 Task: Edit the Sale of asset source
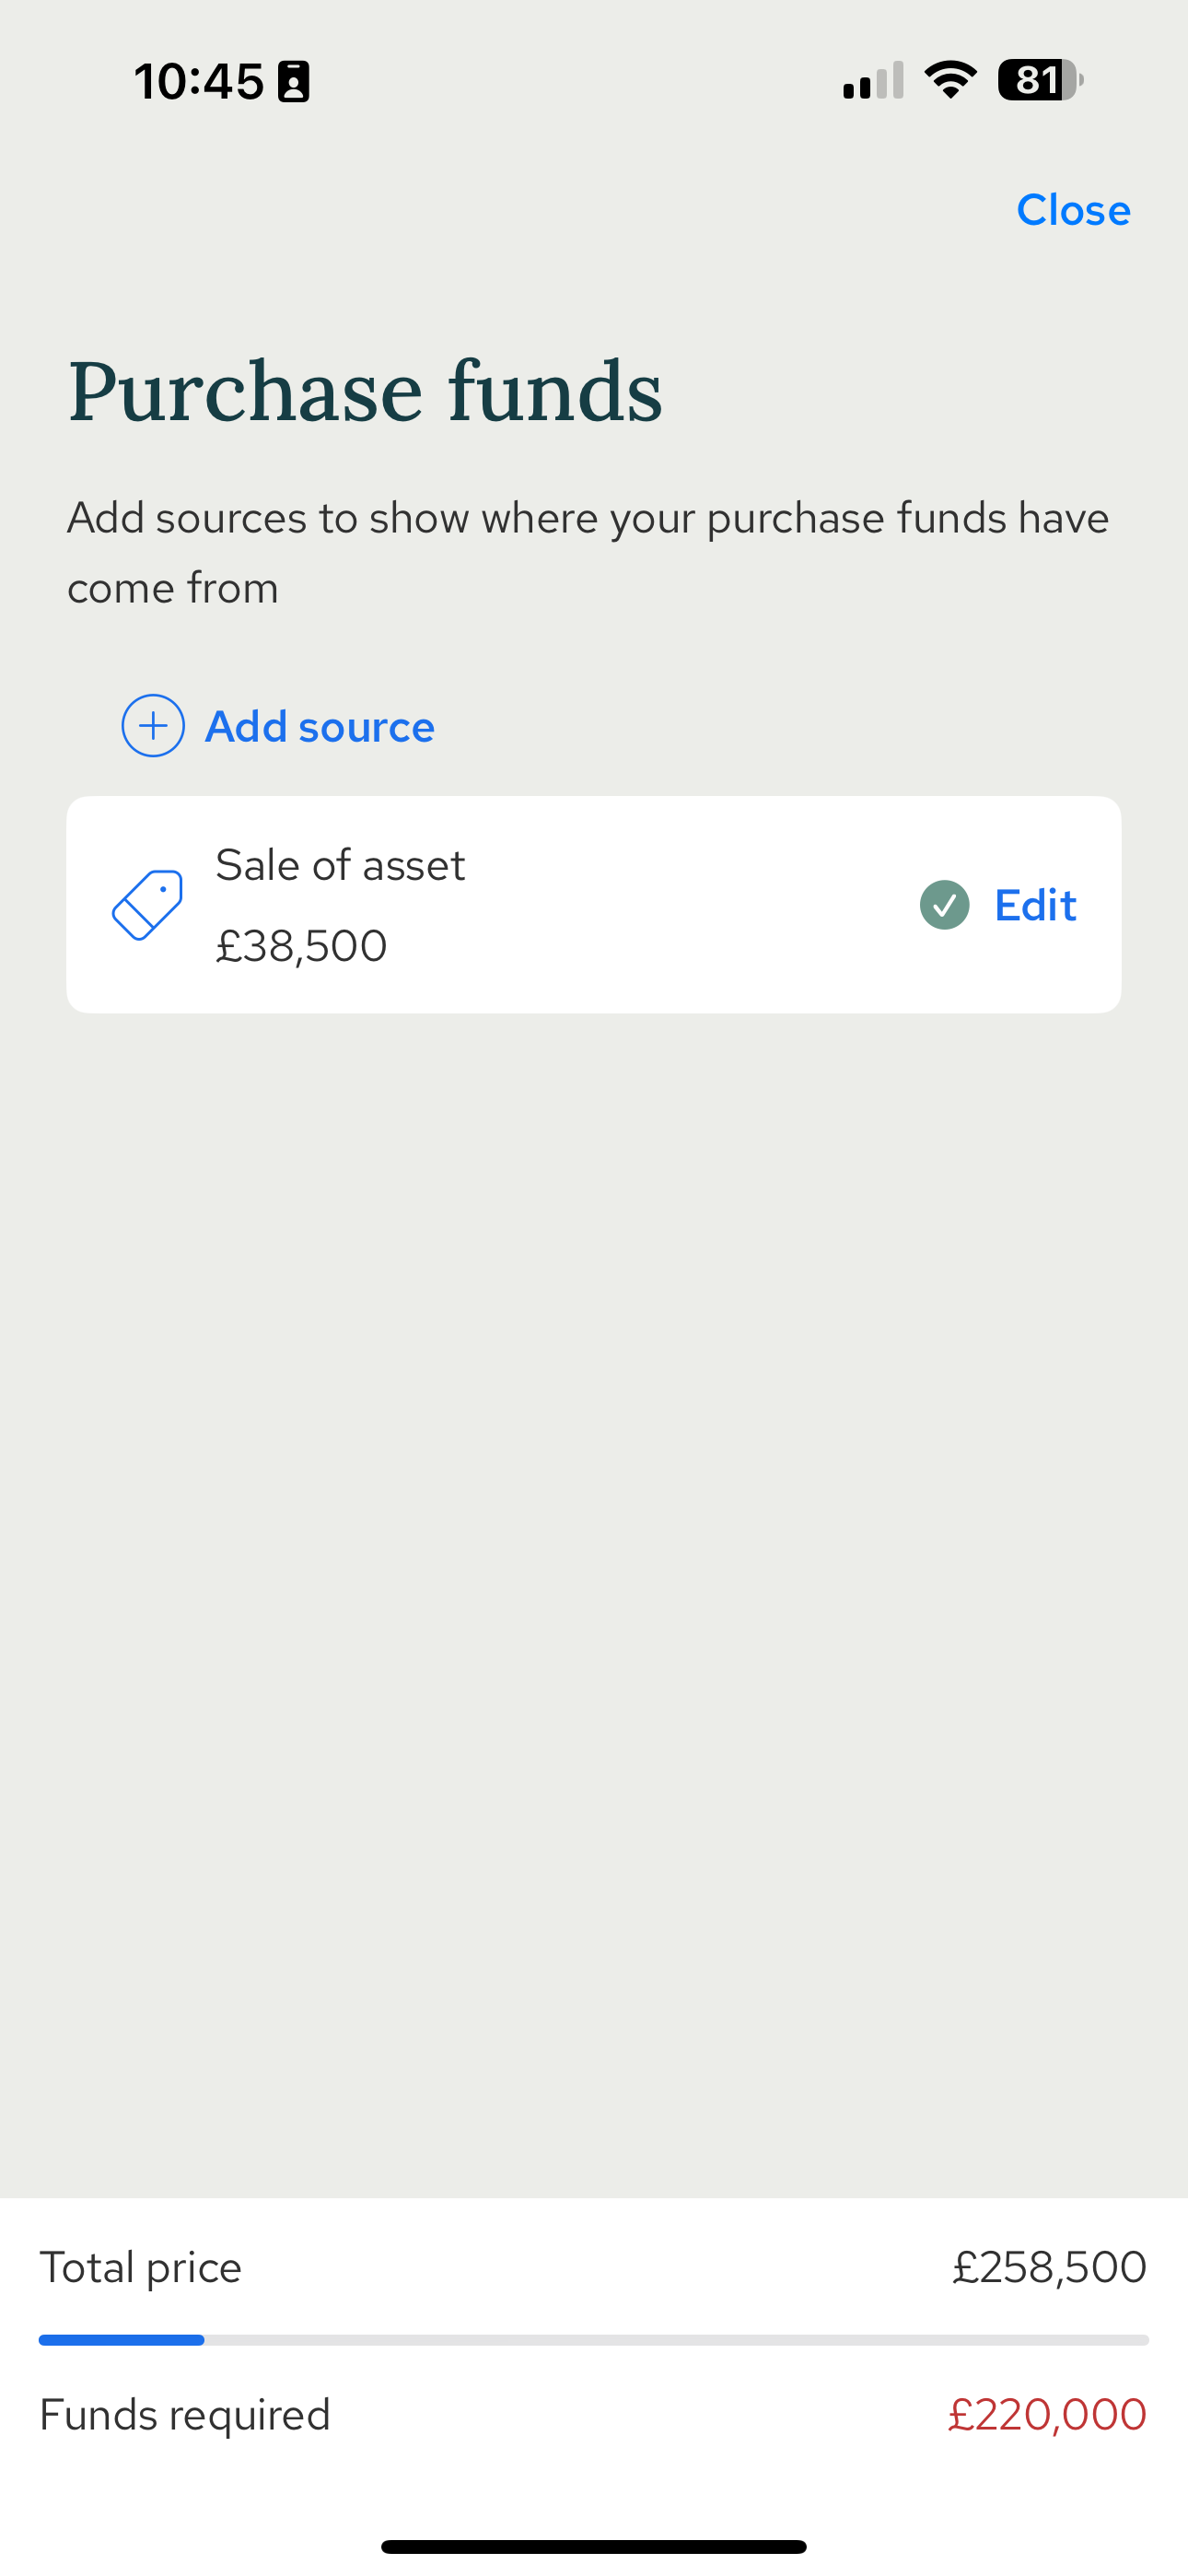[1035, 905]
